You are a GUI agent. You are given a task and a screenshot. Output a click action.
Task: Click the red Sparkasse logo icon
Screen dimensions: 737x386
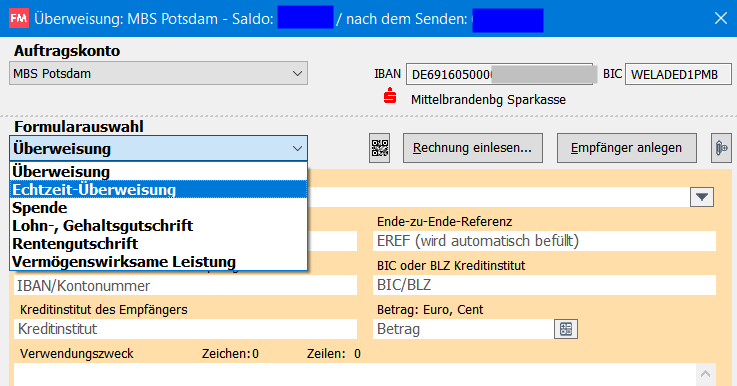[x=390, y=95]
